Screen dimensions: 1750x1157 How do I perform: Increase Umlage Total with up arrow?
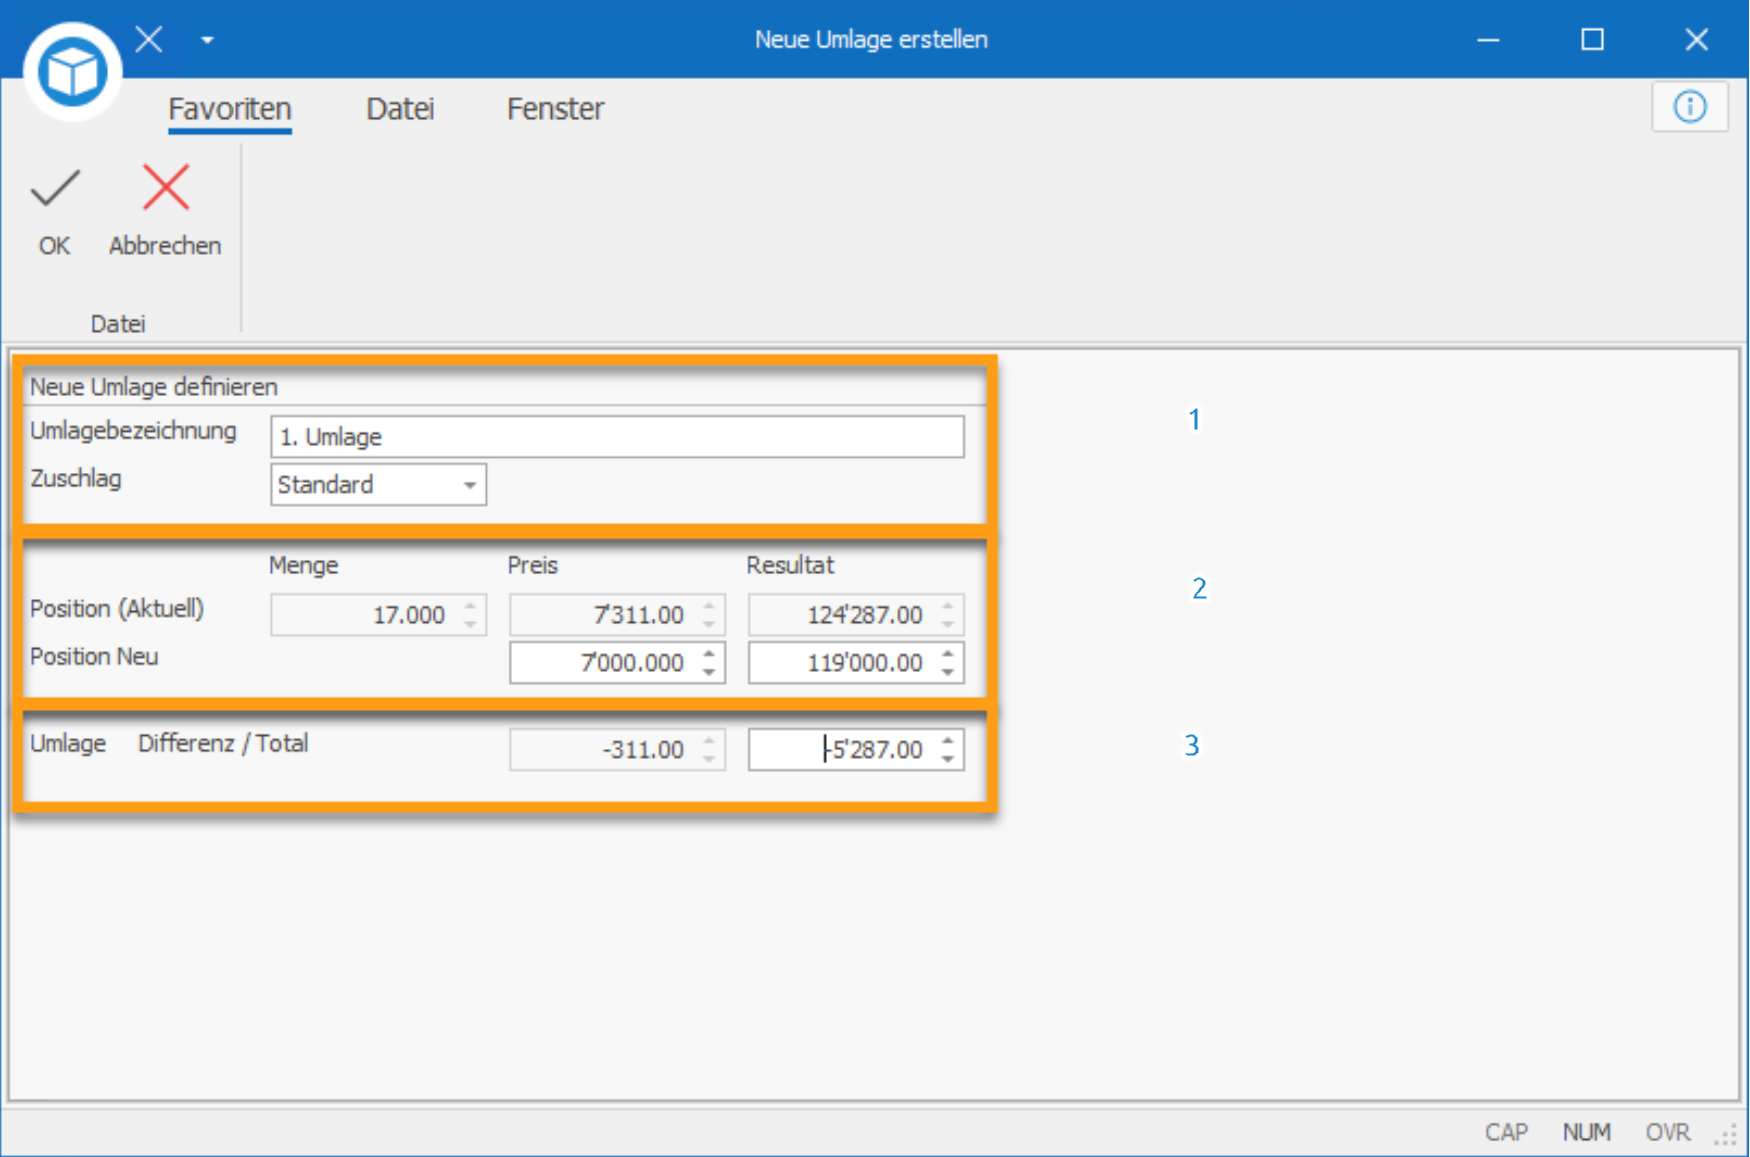[948, 741]
